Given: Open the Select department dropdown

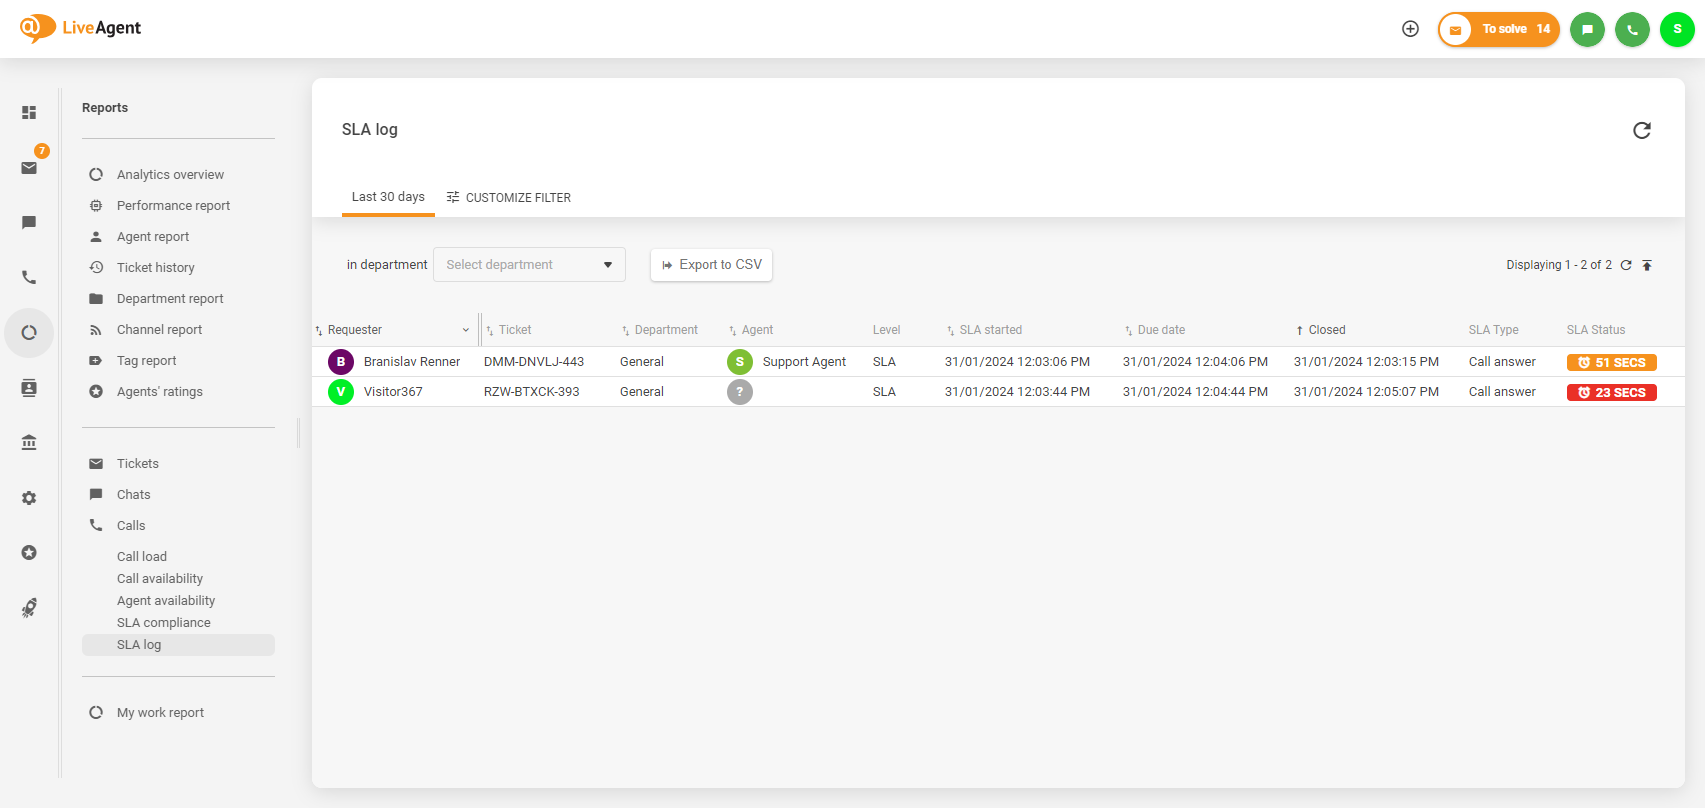Looking at the screenshot, I should pos(529,265).
